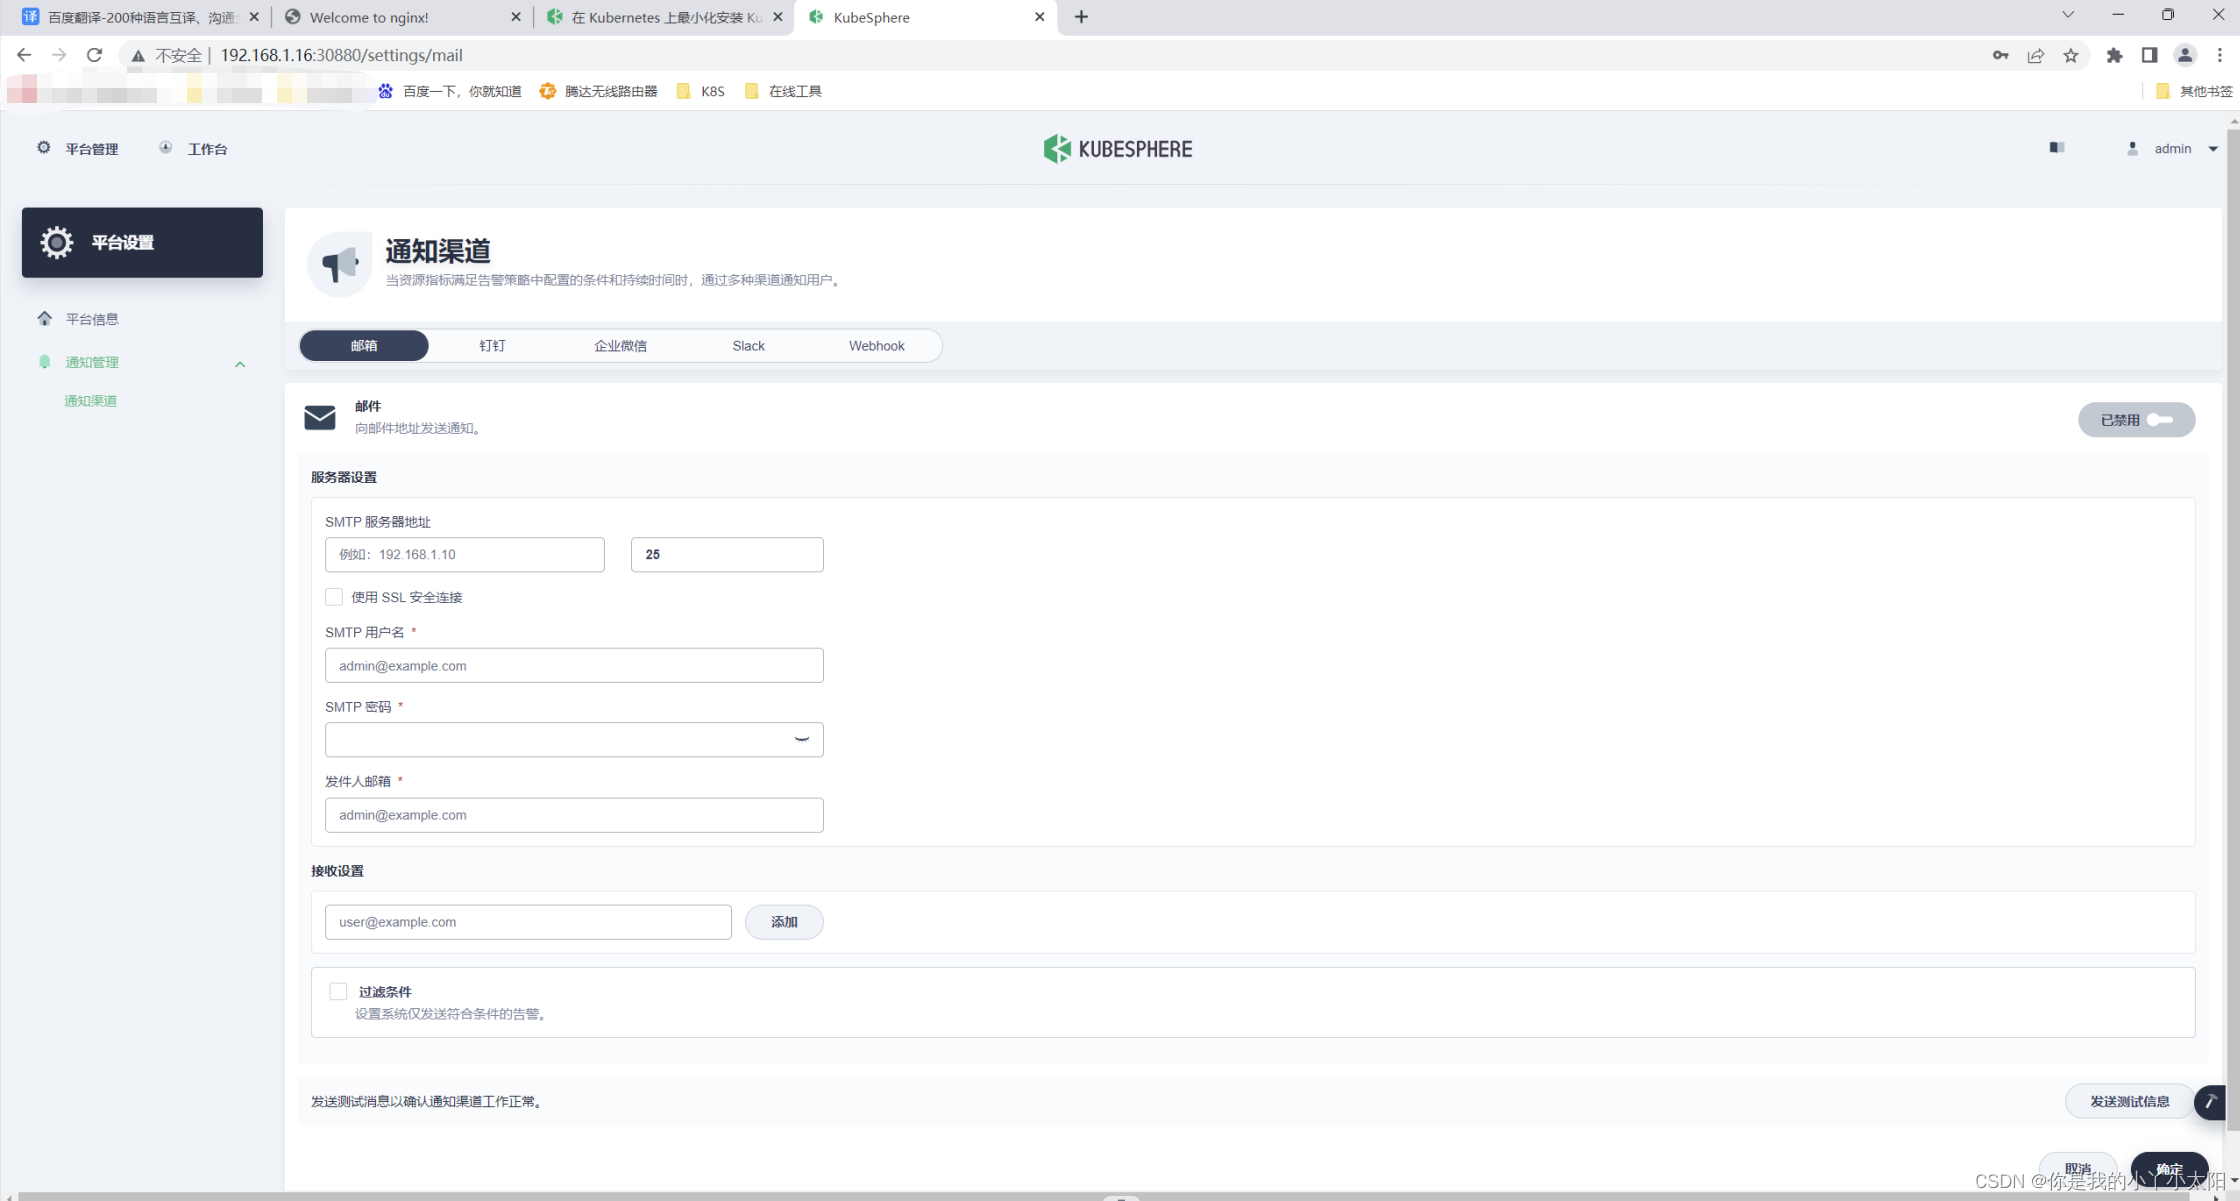This screenshot has height=1201, width=2240.
Task: Switch to the Slack tab
Action: point(748,346)
